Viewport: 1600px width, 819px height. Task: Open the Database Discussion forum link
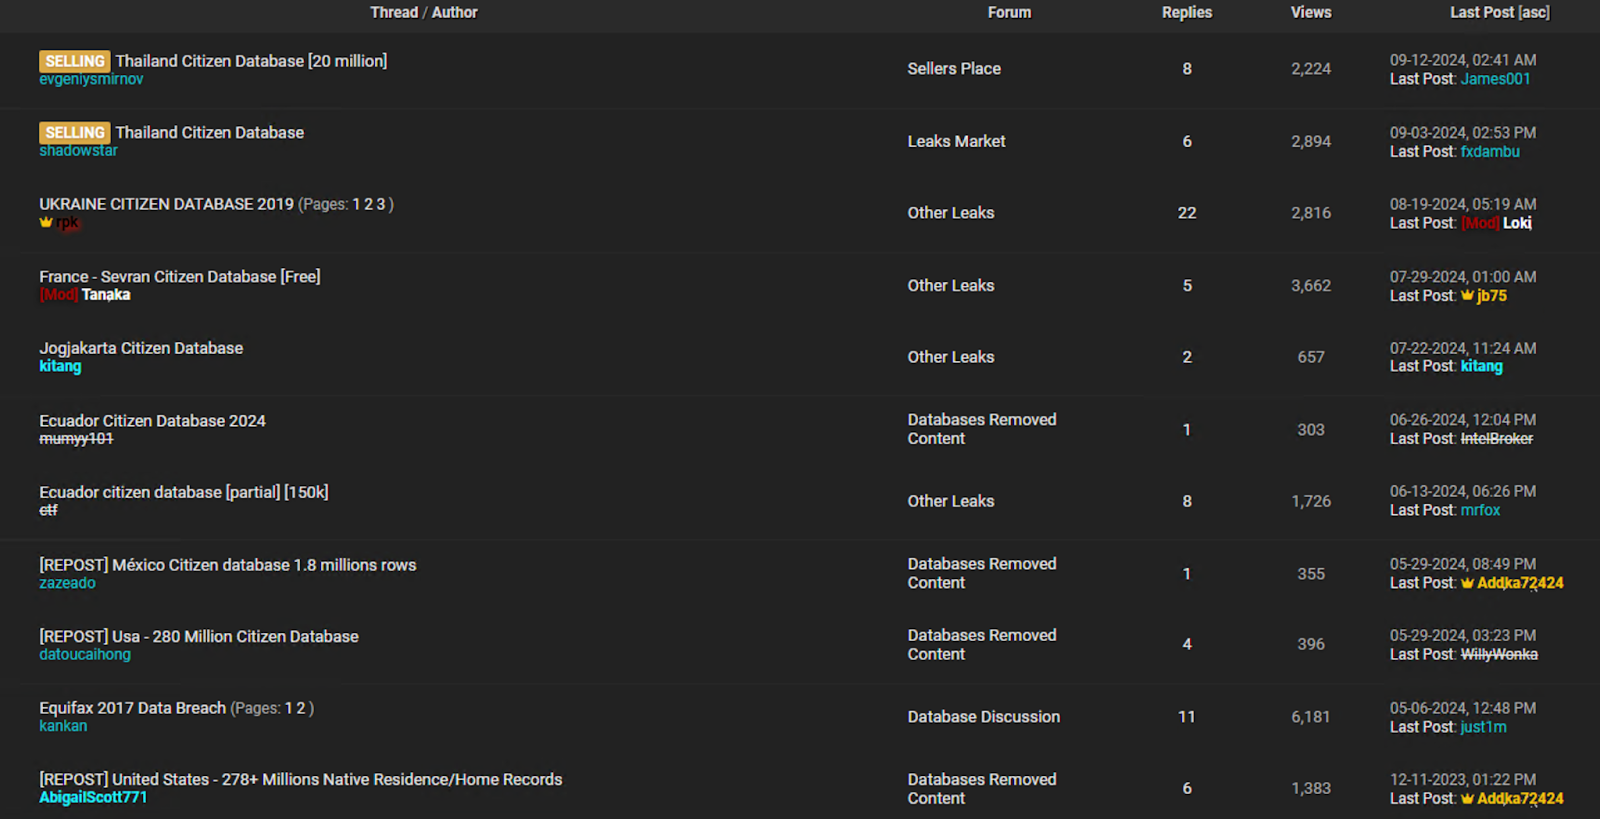tap(983, 717)
